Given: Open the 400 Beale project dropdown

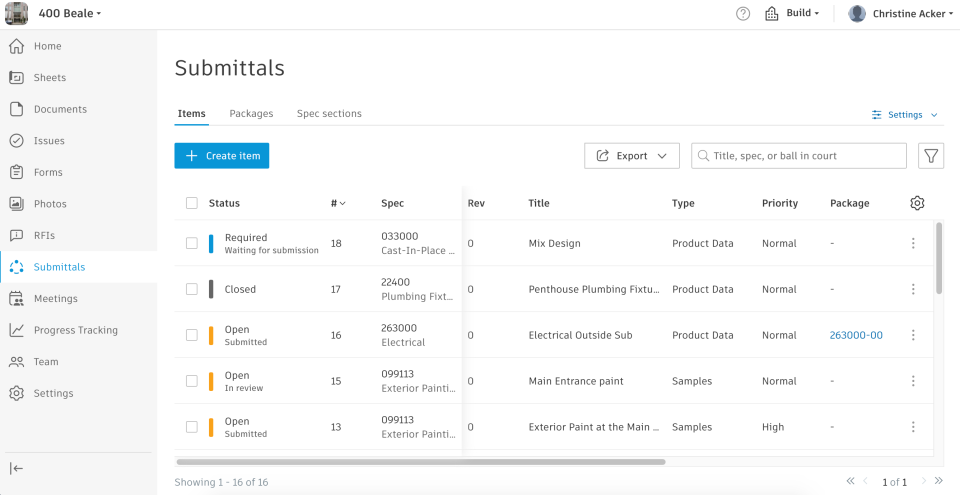Looking at the screenshot, I should tap(70, 14).
